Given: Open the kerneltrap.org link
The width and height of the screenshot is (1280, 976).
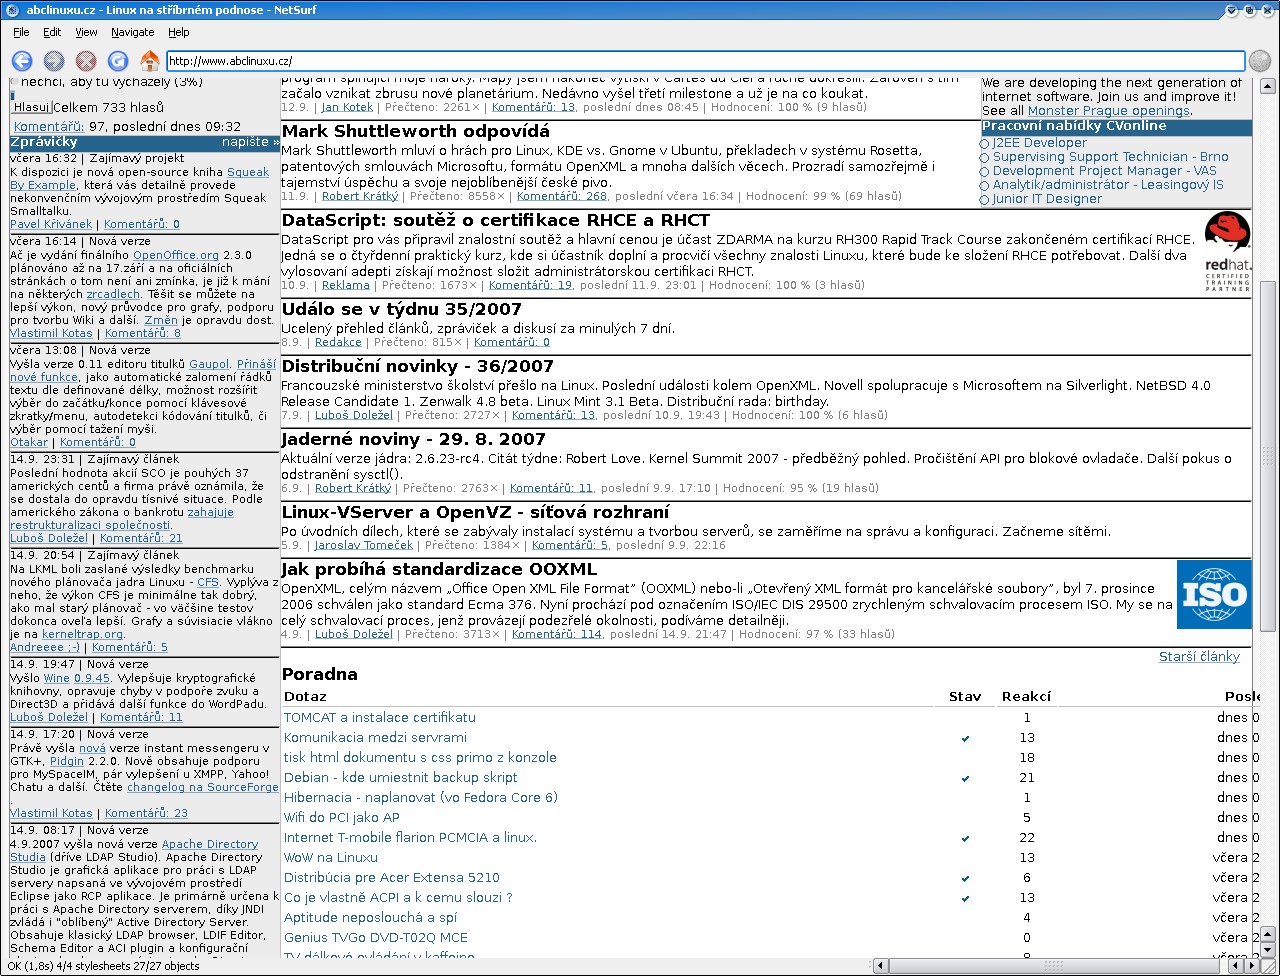Looking at the screenshot, I should pyautogui.click(x=82, y=634).
